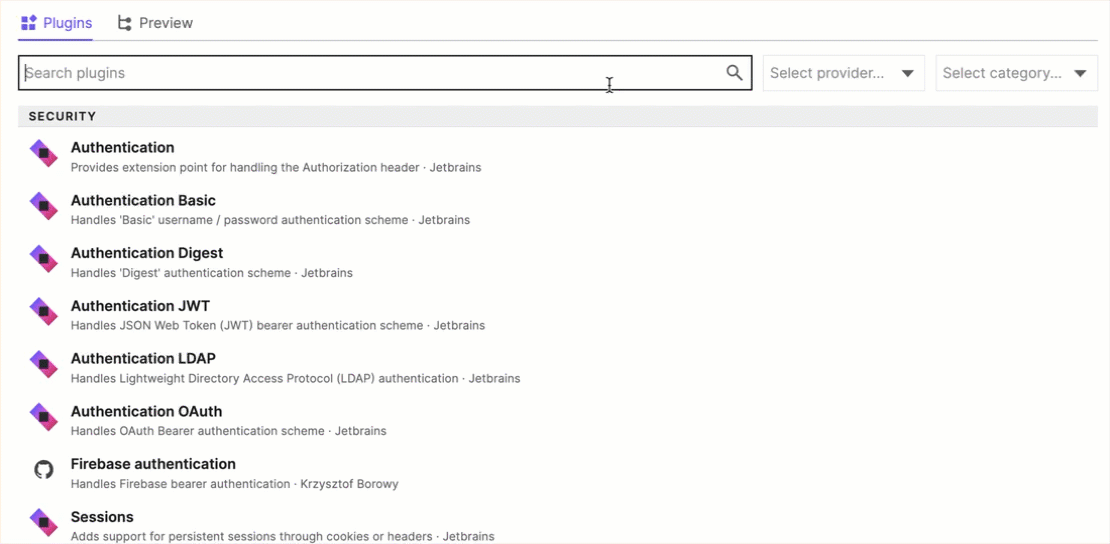The width and height of the screenshot is (1110, 544).
Task: Click the Authentication Basic plugin icon
Action: [x=43, y=206]
